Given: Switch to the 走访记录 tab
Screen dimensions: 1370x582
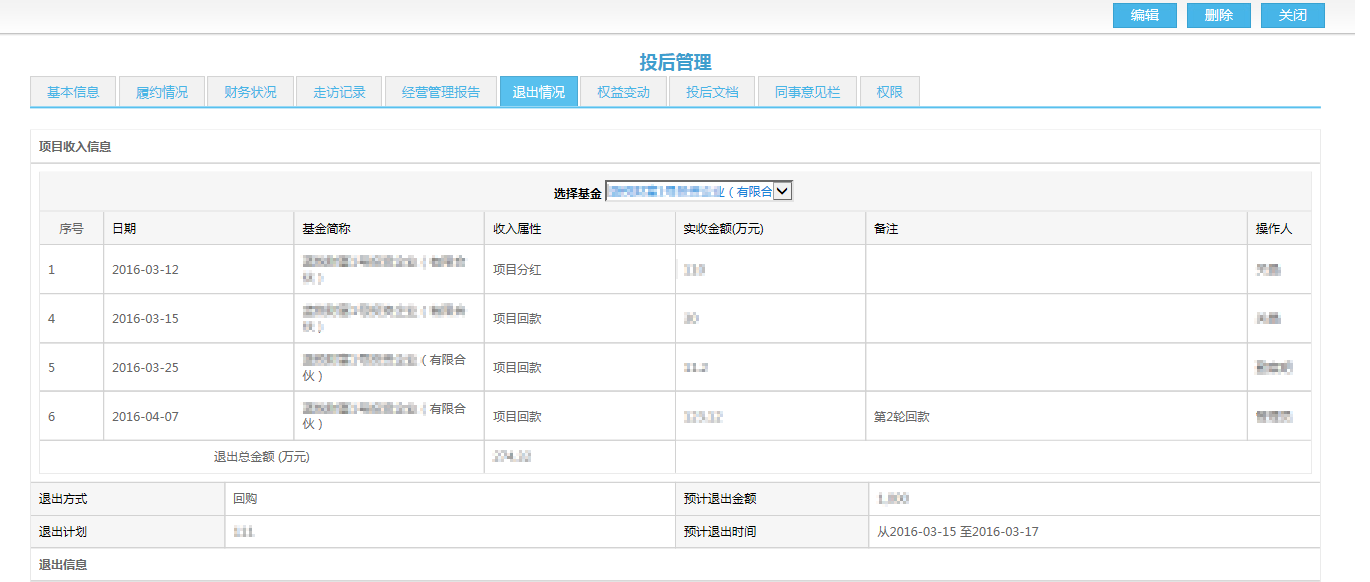Looking at the screenshot, I should 338,91.
